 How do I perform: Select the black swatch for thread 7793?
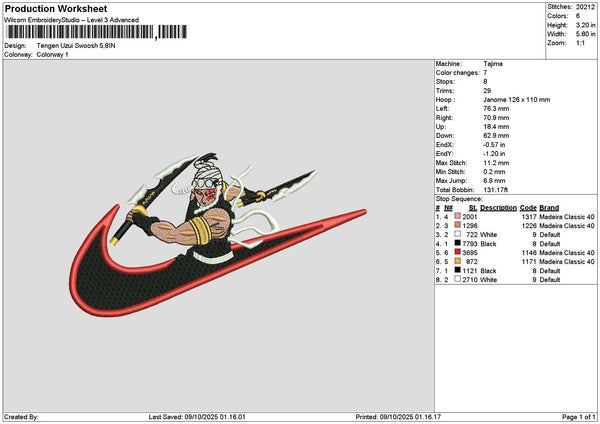(x=457, y=243)
